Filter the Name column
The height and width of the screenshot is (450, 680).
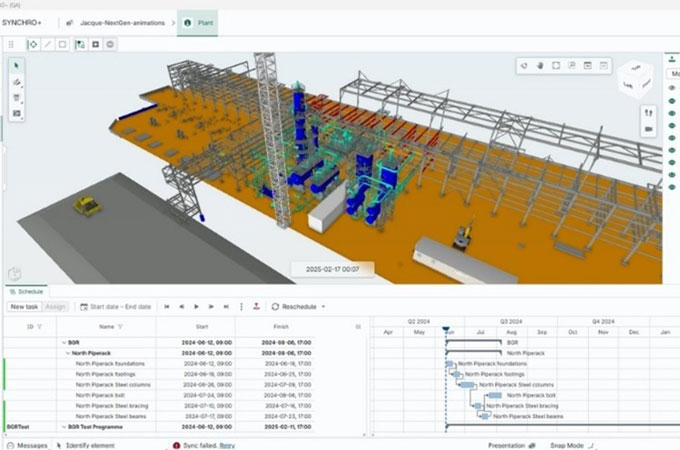[x=120, y=326]
